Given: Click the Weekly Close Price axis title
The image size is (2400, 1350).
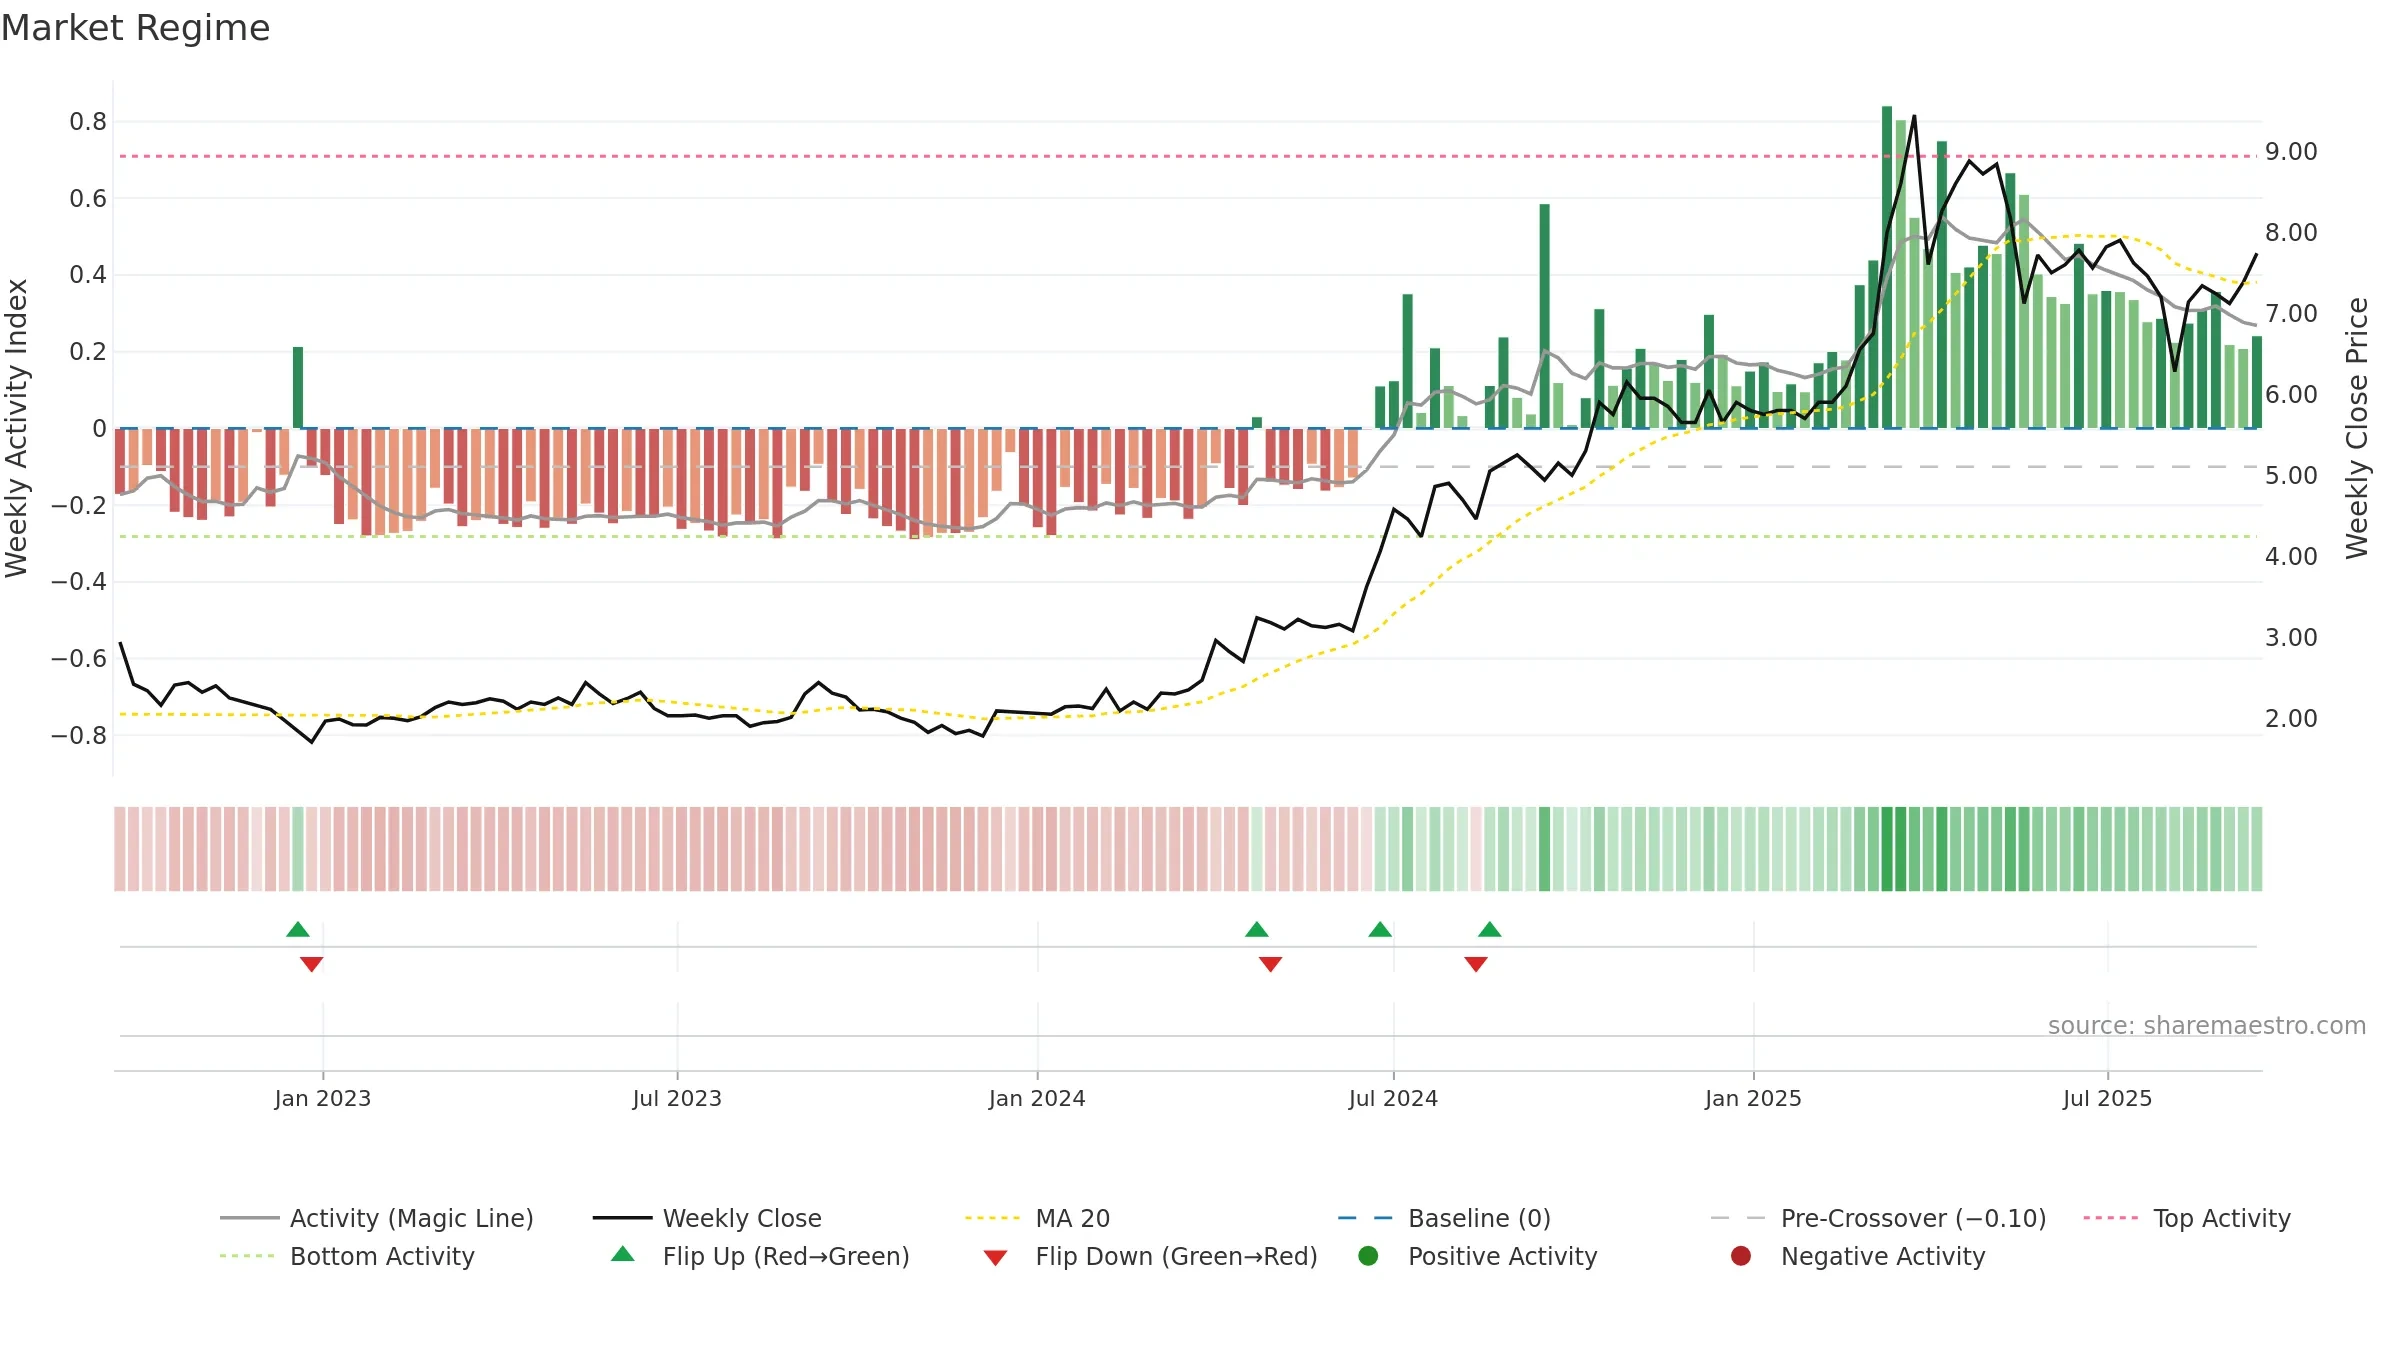Looking at the screenshot, I should (2357, 428).
